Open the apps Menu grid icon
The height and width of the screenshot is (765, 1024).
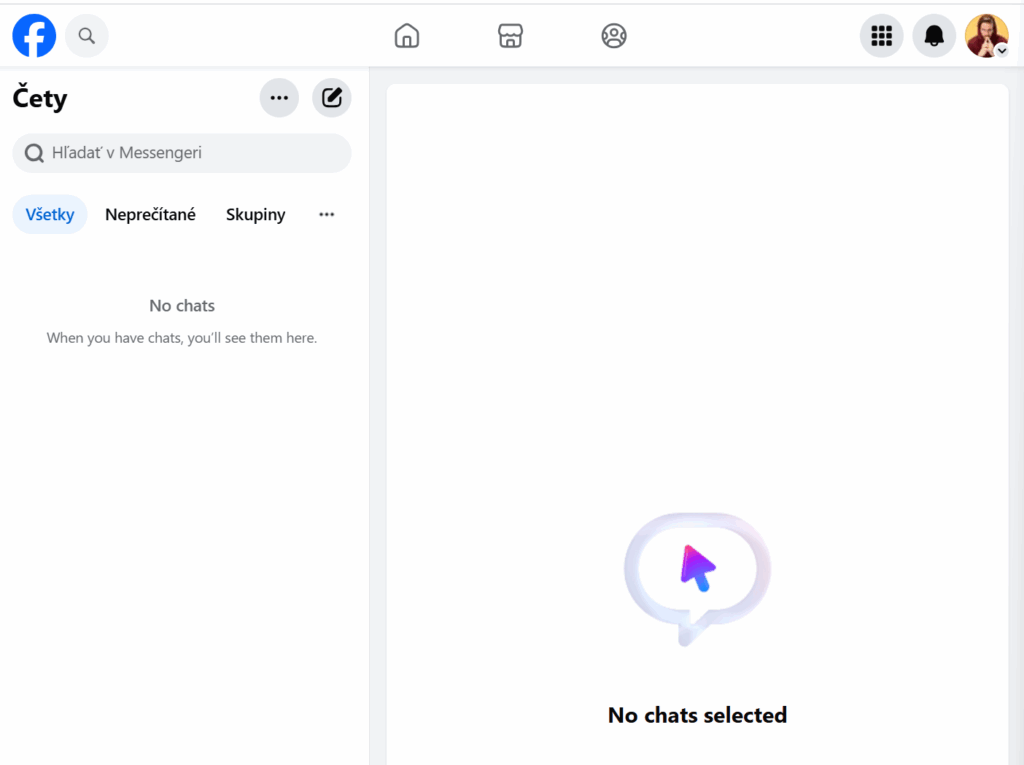(881, 35)
